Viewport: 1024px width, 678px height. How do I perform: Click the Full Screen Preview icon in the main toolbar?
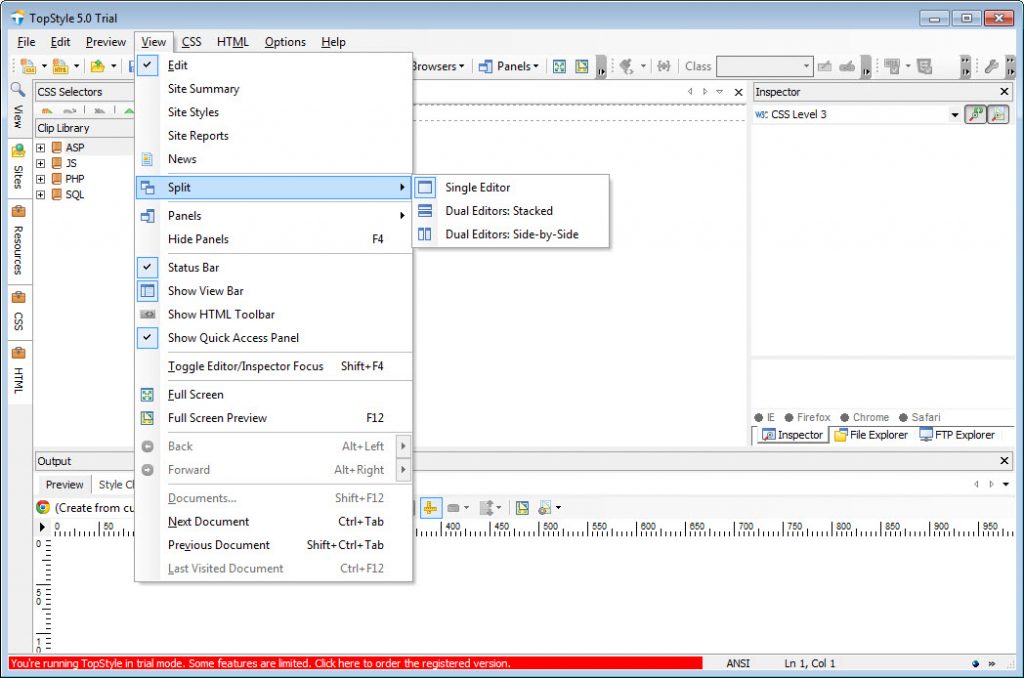581,66
